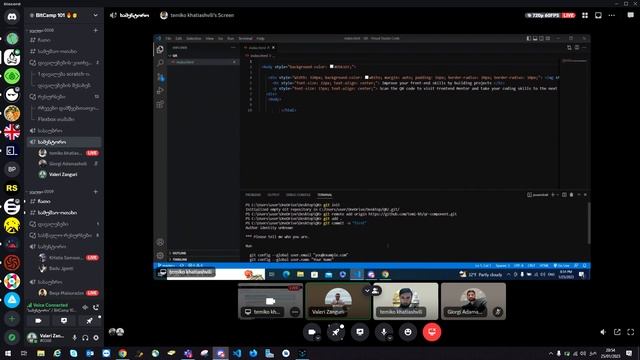Click Valeri Zangari user profile in bottom panel
Viewport: 640px width, 360px height.
(46, 338)
